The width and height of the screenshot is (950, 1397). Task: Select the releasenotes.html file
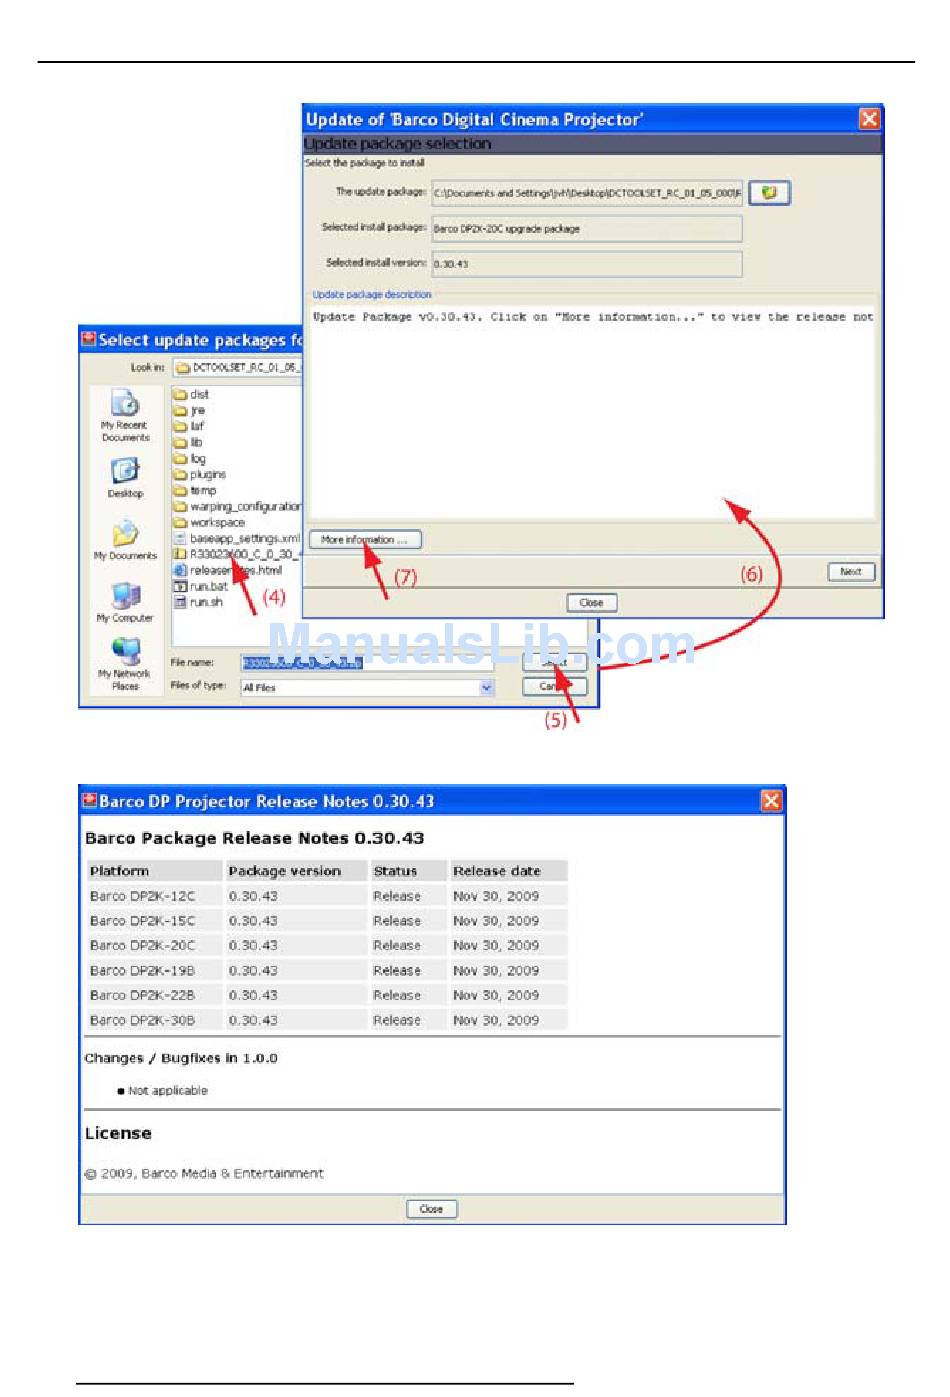(x=228, y=570)
